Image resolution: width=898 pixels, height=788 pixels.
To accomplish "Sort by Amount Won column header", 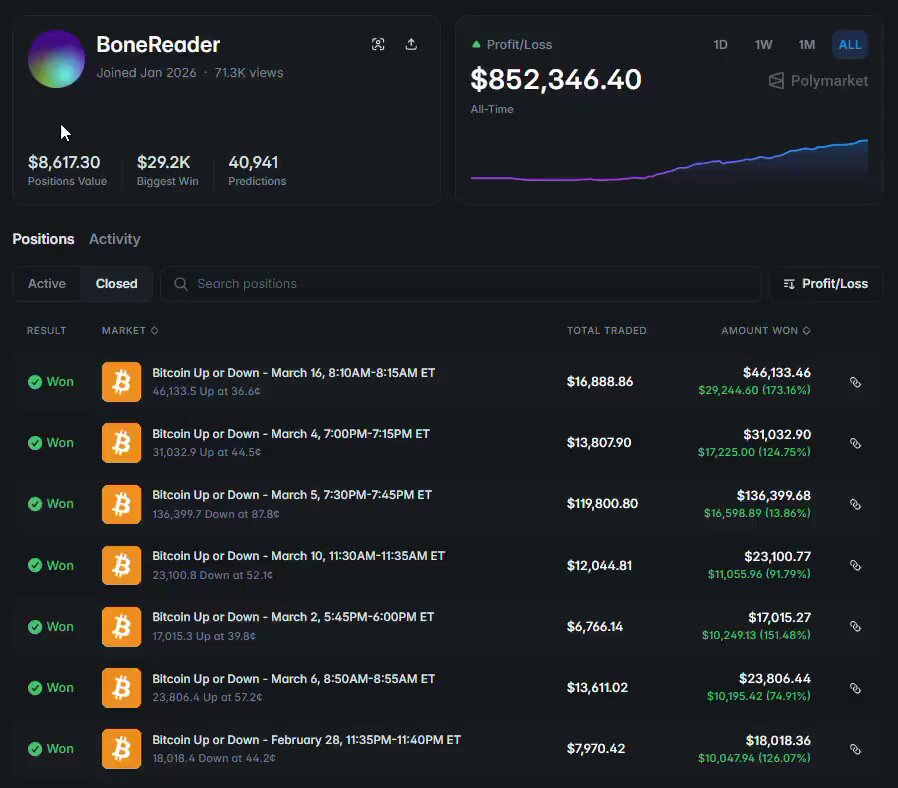I will pos(765,330).
